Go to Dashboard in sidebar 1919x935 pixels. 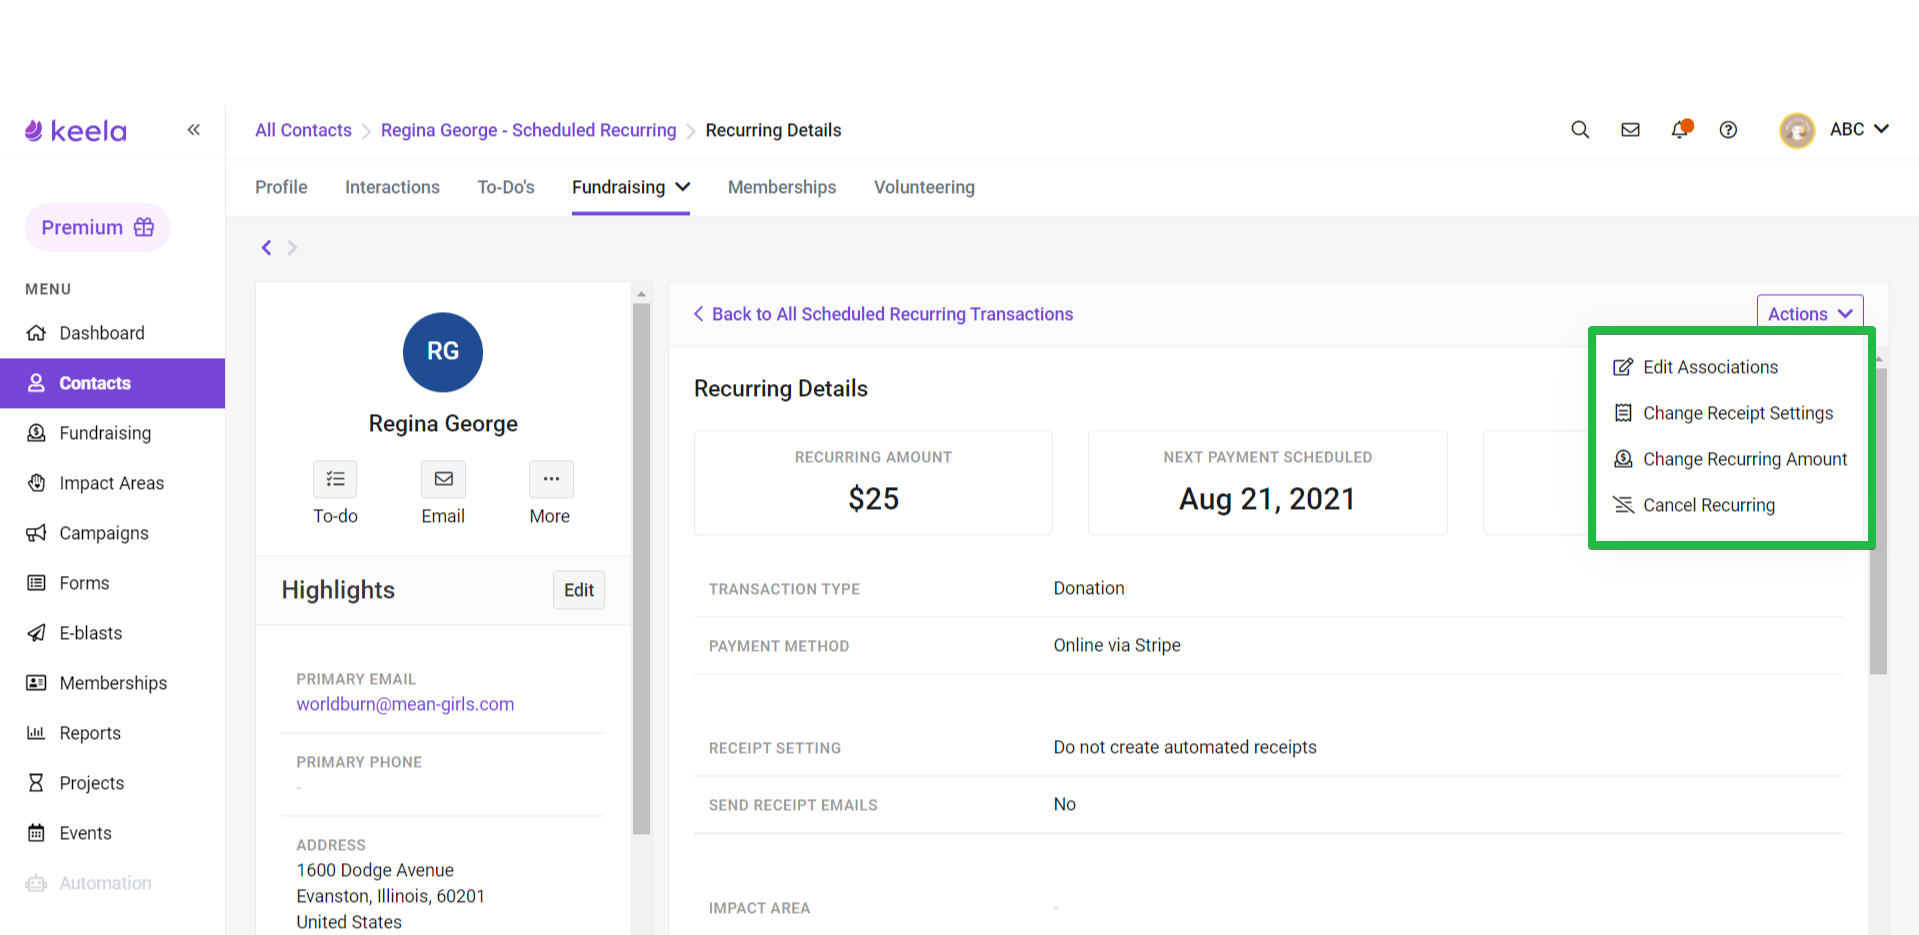click(x=112, y=333)
